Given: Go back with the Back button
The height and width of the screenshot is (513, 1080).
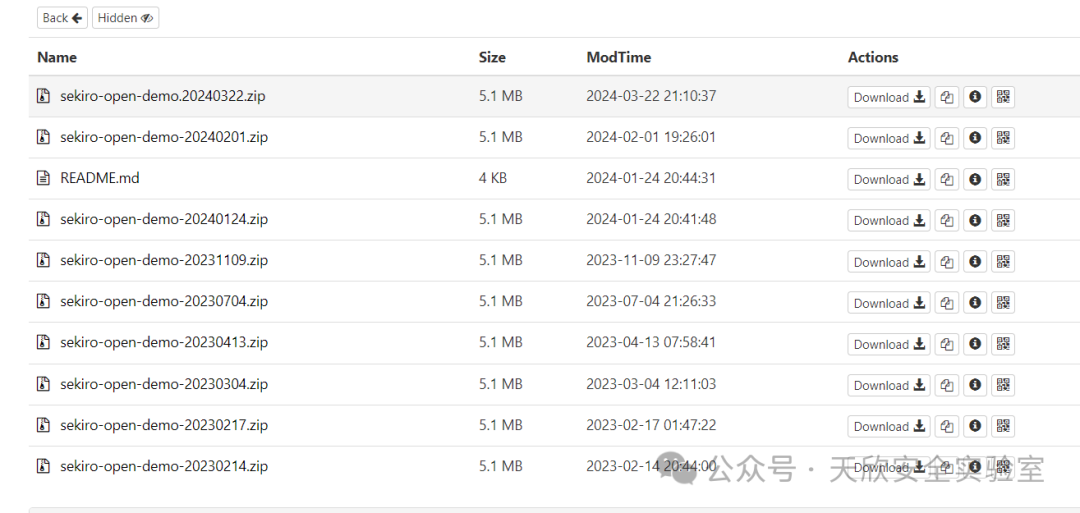Looking at the screenshot, I should [62, 18].
